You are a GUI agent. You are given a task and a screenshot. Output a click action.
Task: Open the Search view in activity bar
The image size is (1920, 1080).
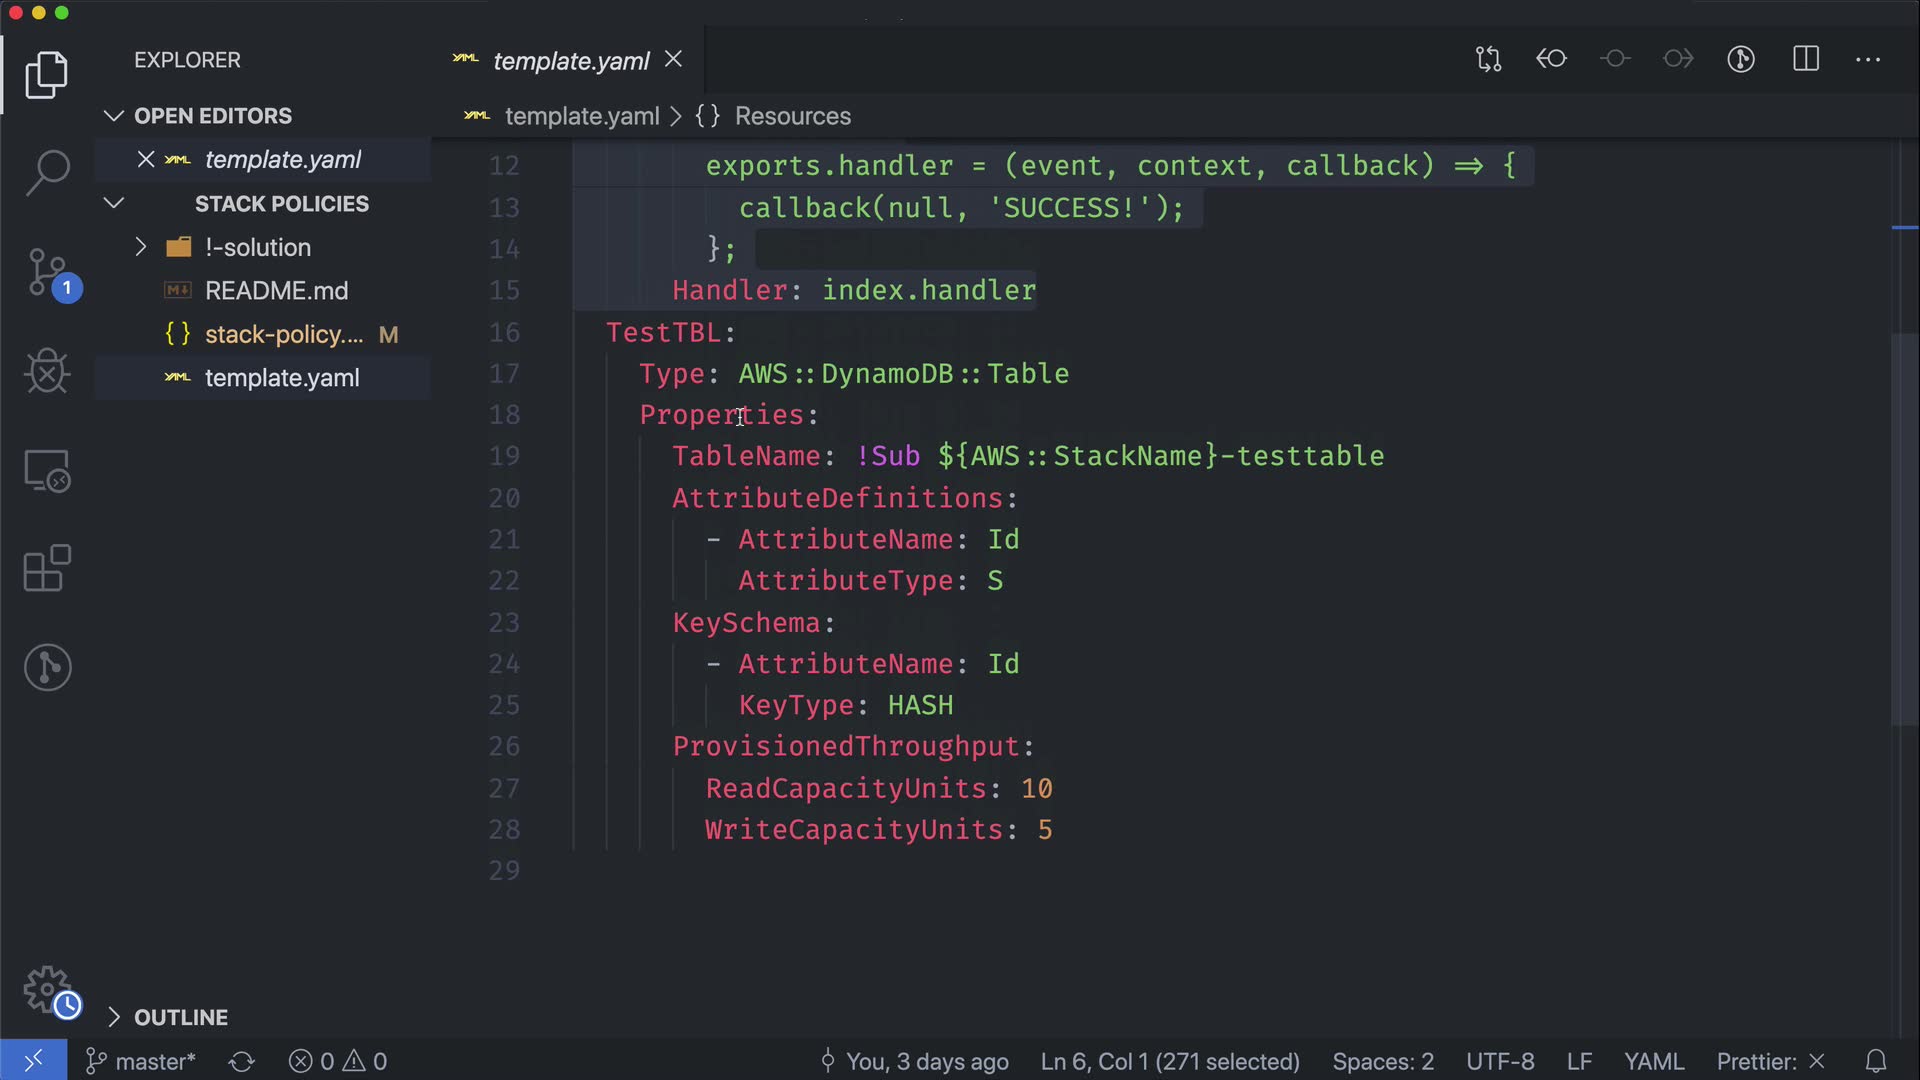(x=47, y=172)
